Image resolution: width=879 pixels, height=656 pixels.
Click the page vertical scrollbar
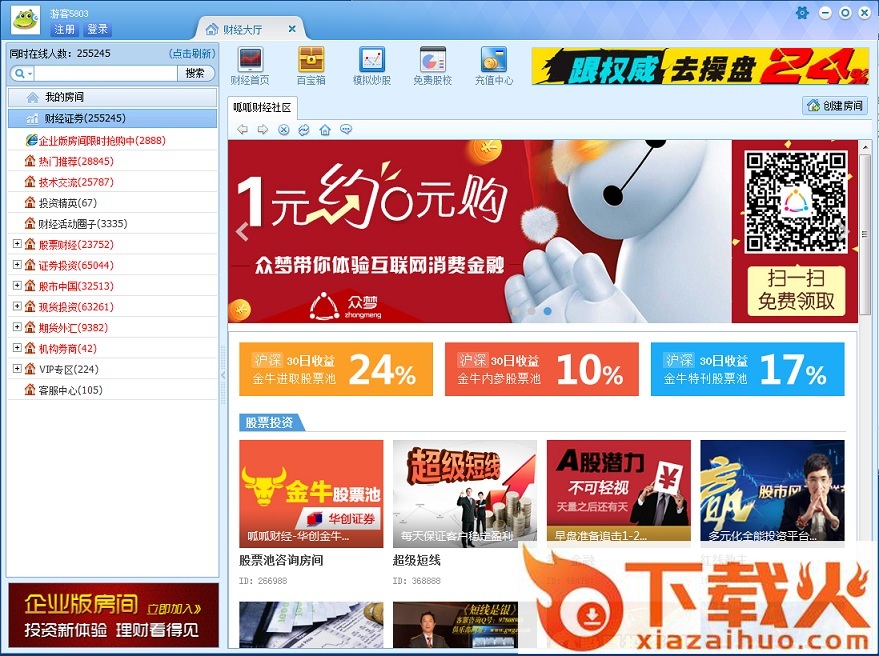[x=865, y=234]
